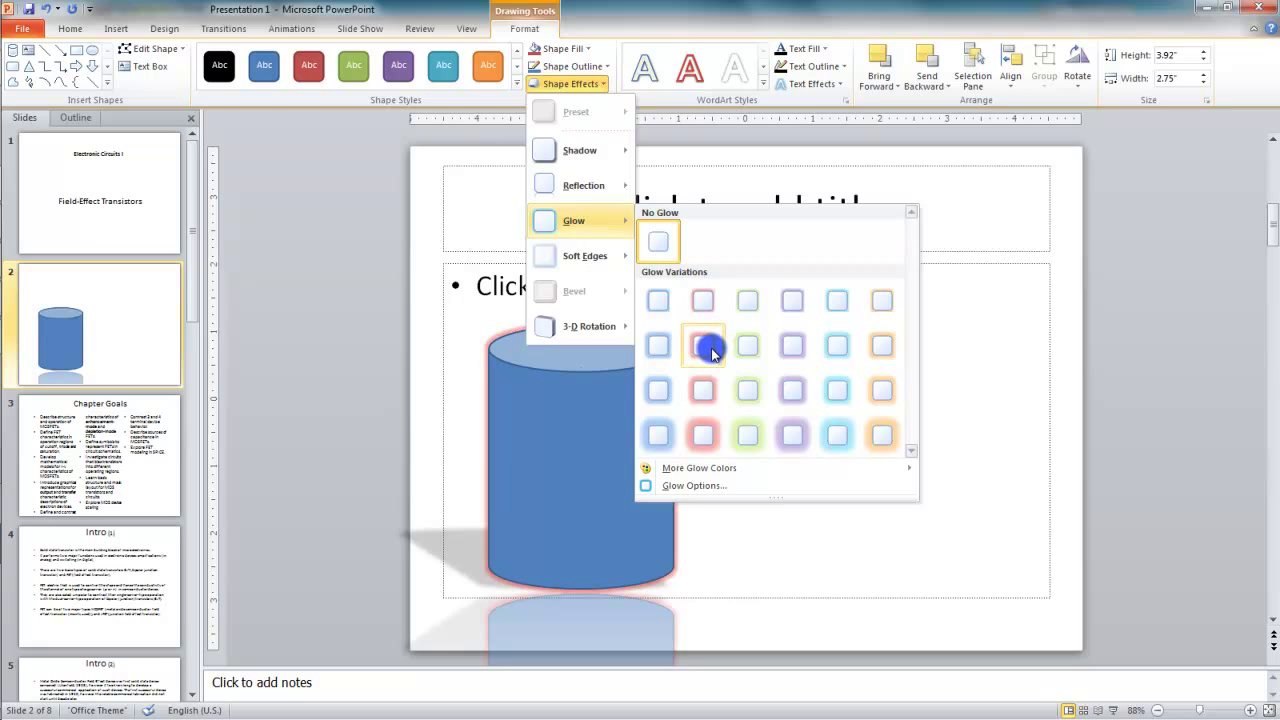
Task: Select slide 3 Chapter Goals thumbnail
Action: pyautogui.click(x=99, y=456)
